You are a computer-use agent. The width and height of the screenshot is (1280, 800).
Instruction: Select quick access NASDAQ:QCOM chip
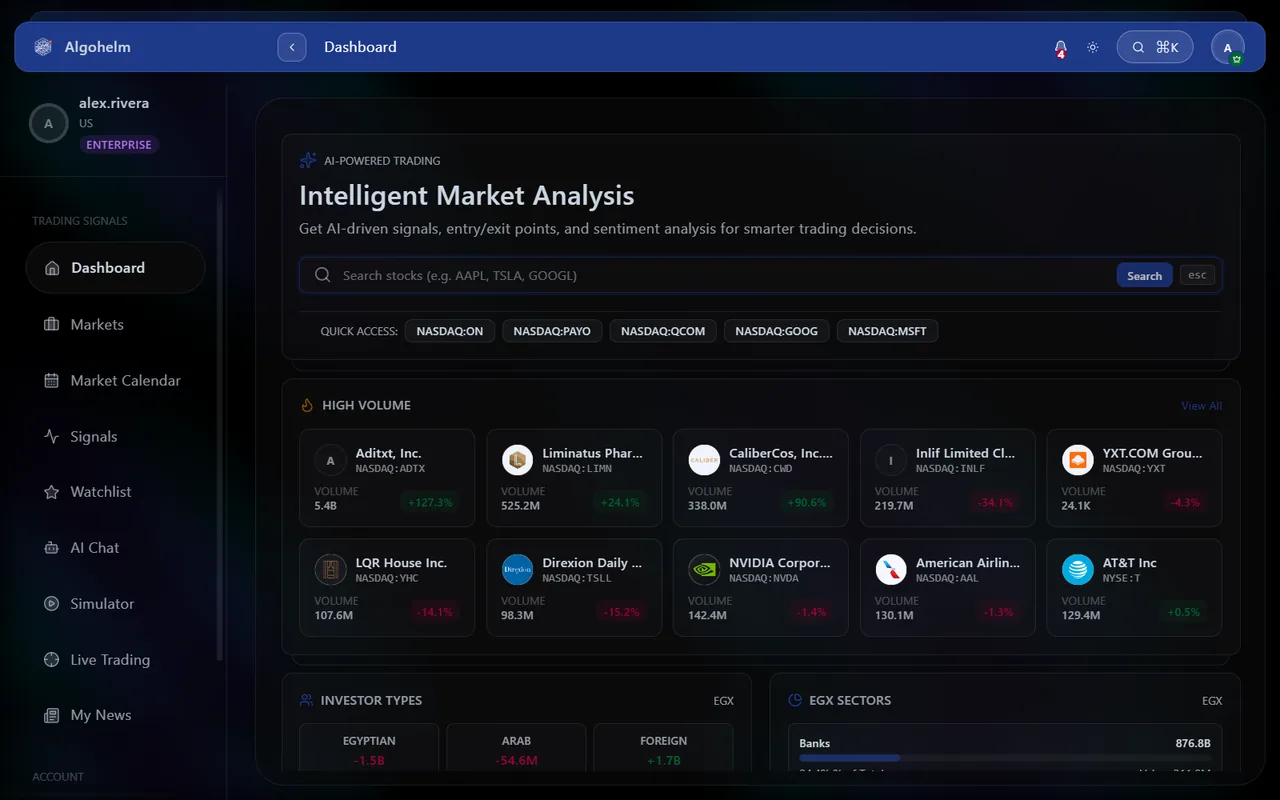pyautogui.click(x=663, y=331)
